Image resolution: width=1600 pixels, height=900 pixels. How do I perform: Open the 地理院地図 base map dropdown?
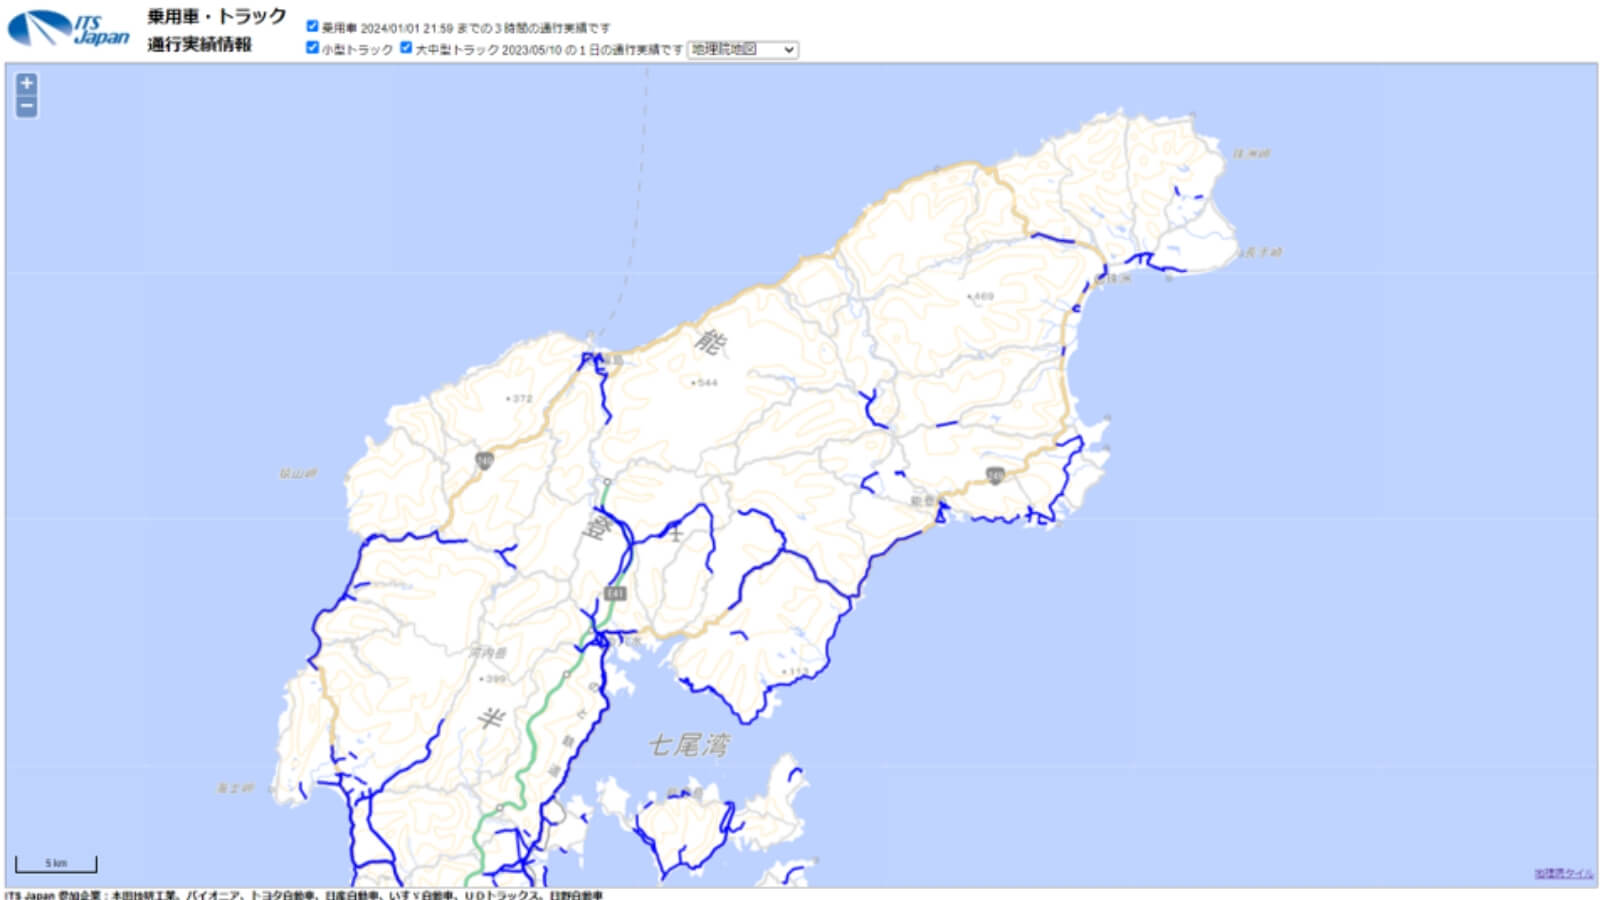click(x=743, y=49)
